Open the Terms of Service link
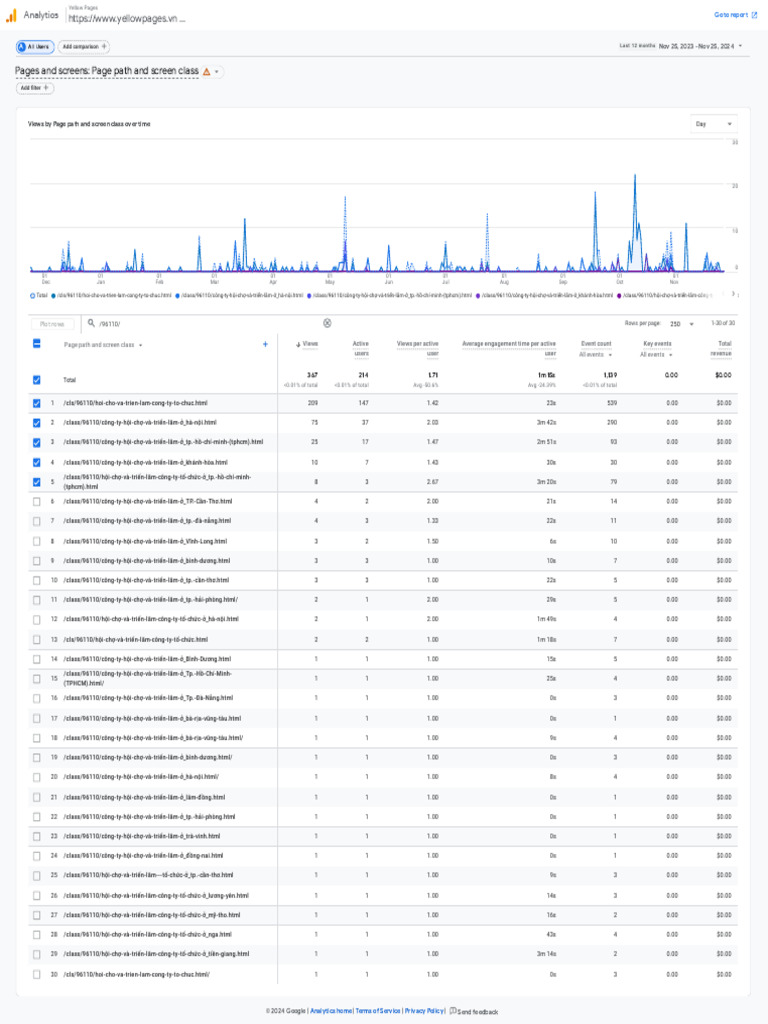Image resolution: width=768 pixels, height=1024 pixels. coord(378,1011)
